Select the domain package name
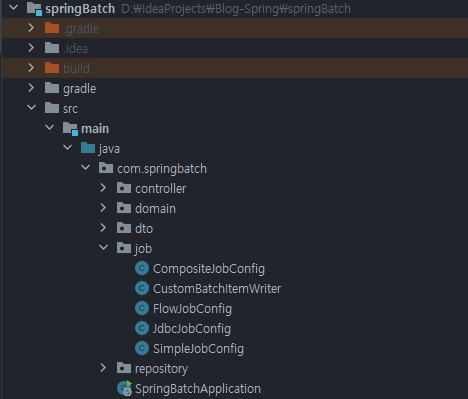Viewport: 468px width, 399px height. (155, 209)
